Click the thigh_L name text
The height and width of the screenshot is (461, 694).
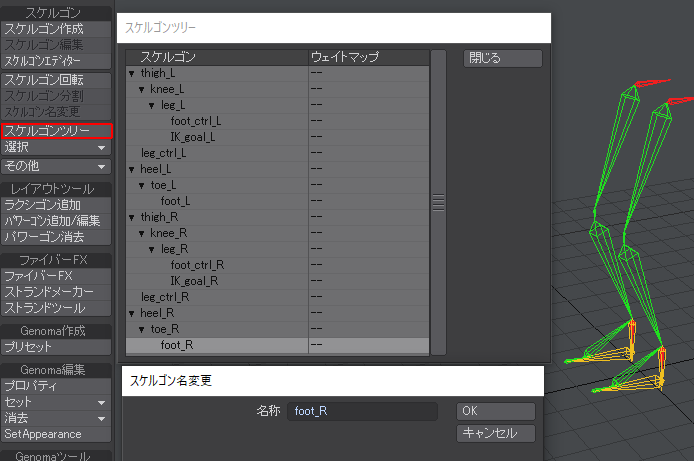coord(158,73)
